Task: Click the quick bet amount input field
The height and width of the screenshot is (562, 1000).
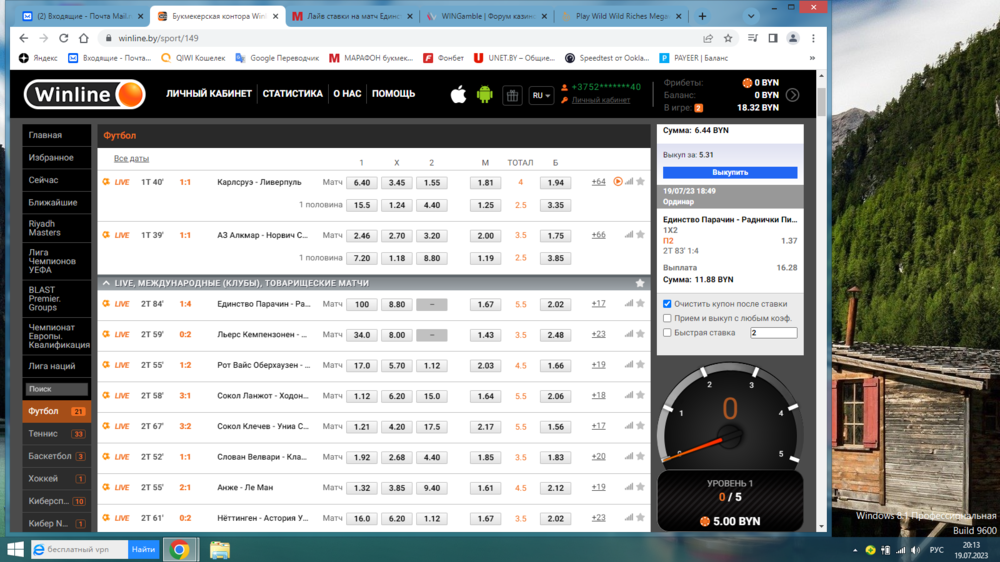Action: coord(773,333)
